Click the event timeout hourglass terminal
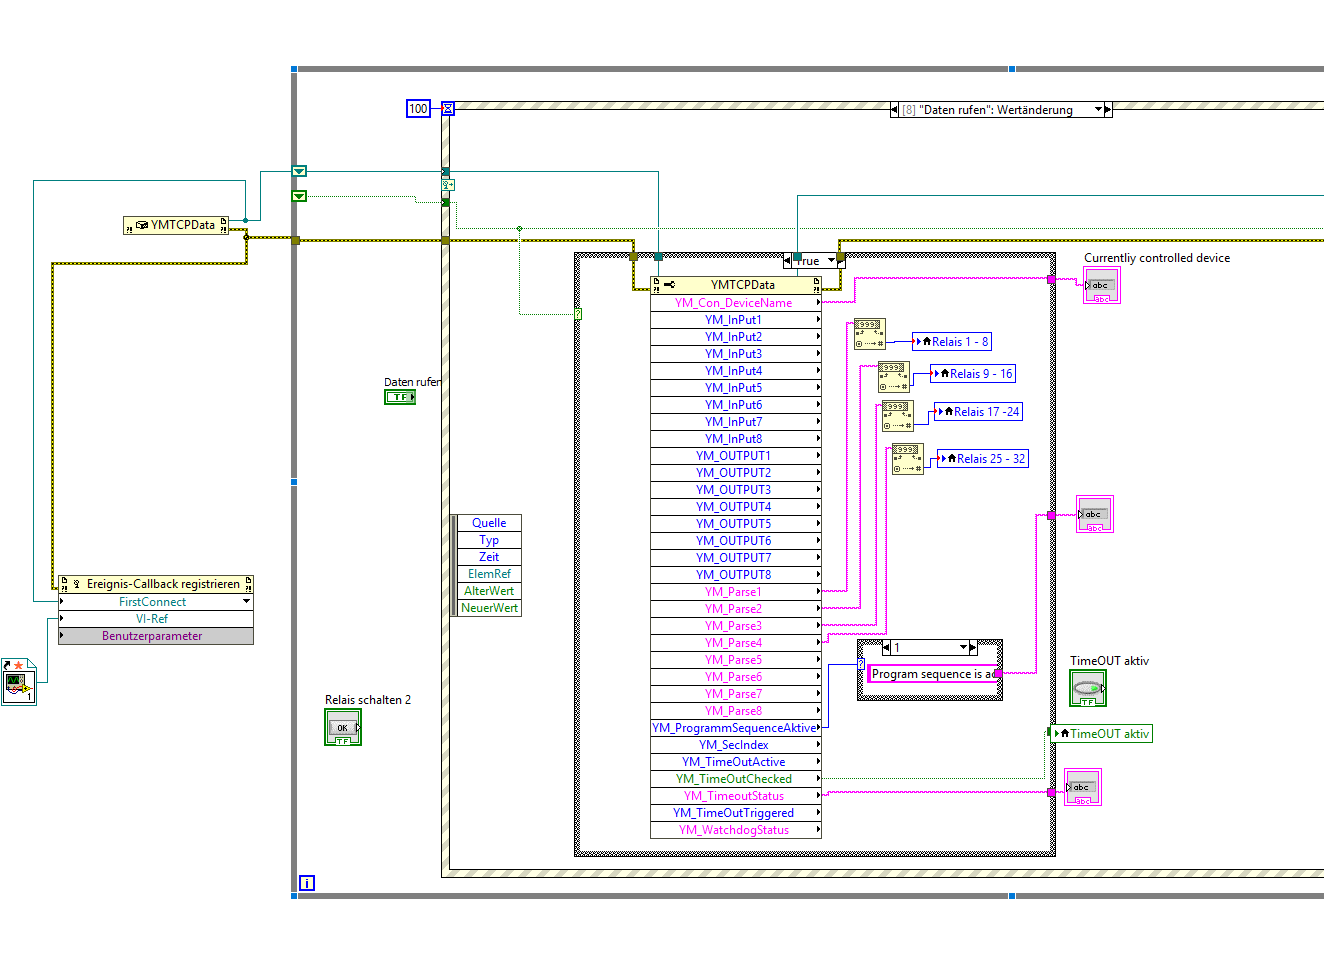The width and height of the screenshot is (1324, 964). click(448, 108)
